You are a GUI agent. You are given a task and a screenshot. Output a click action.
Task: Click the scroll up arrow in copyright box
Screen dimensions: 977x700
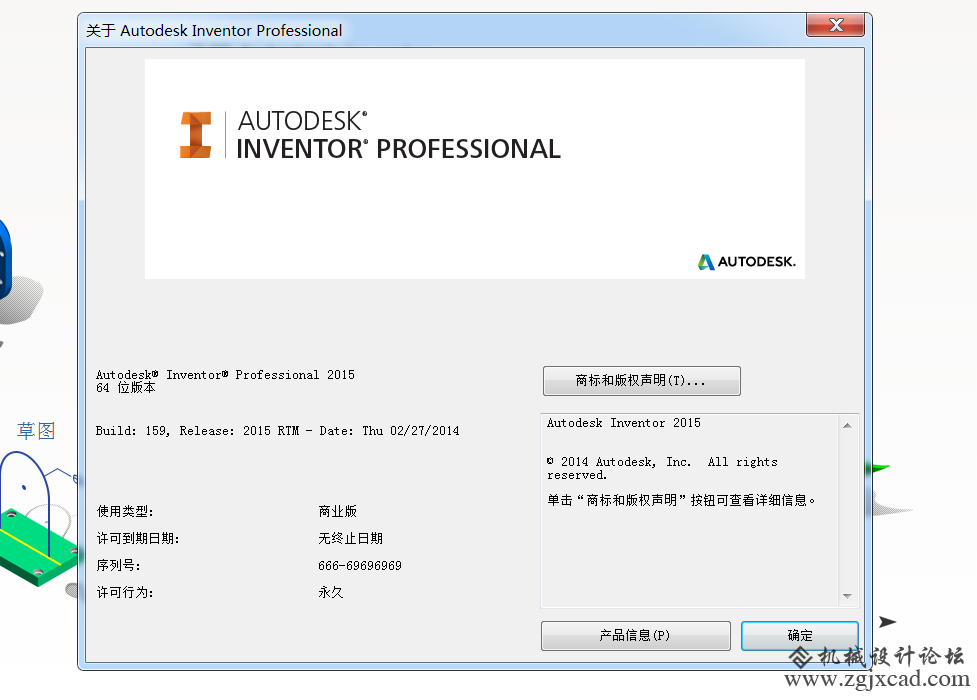[847, 425]
